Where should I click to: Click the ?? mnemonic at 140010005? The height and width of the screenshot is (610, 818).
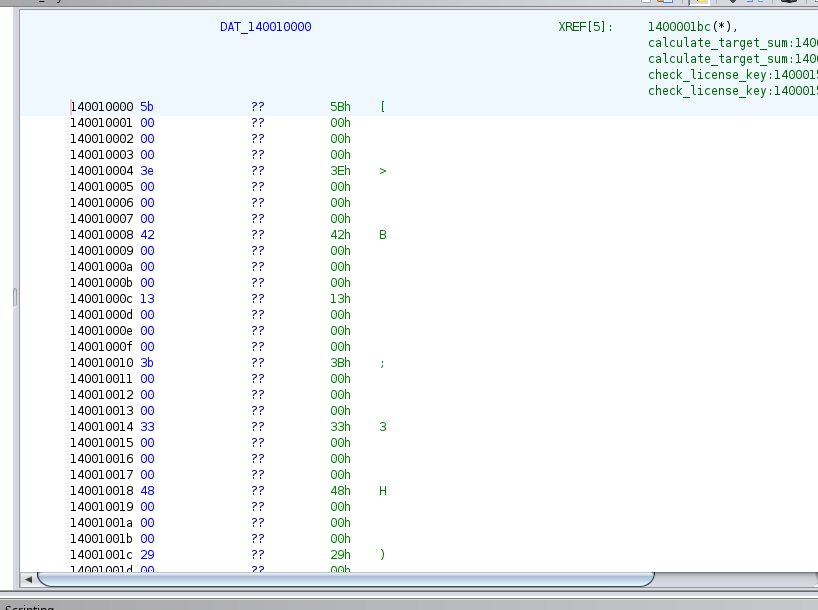[258, 187]
